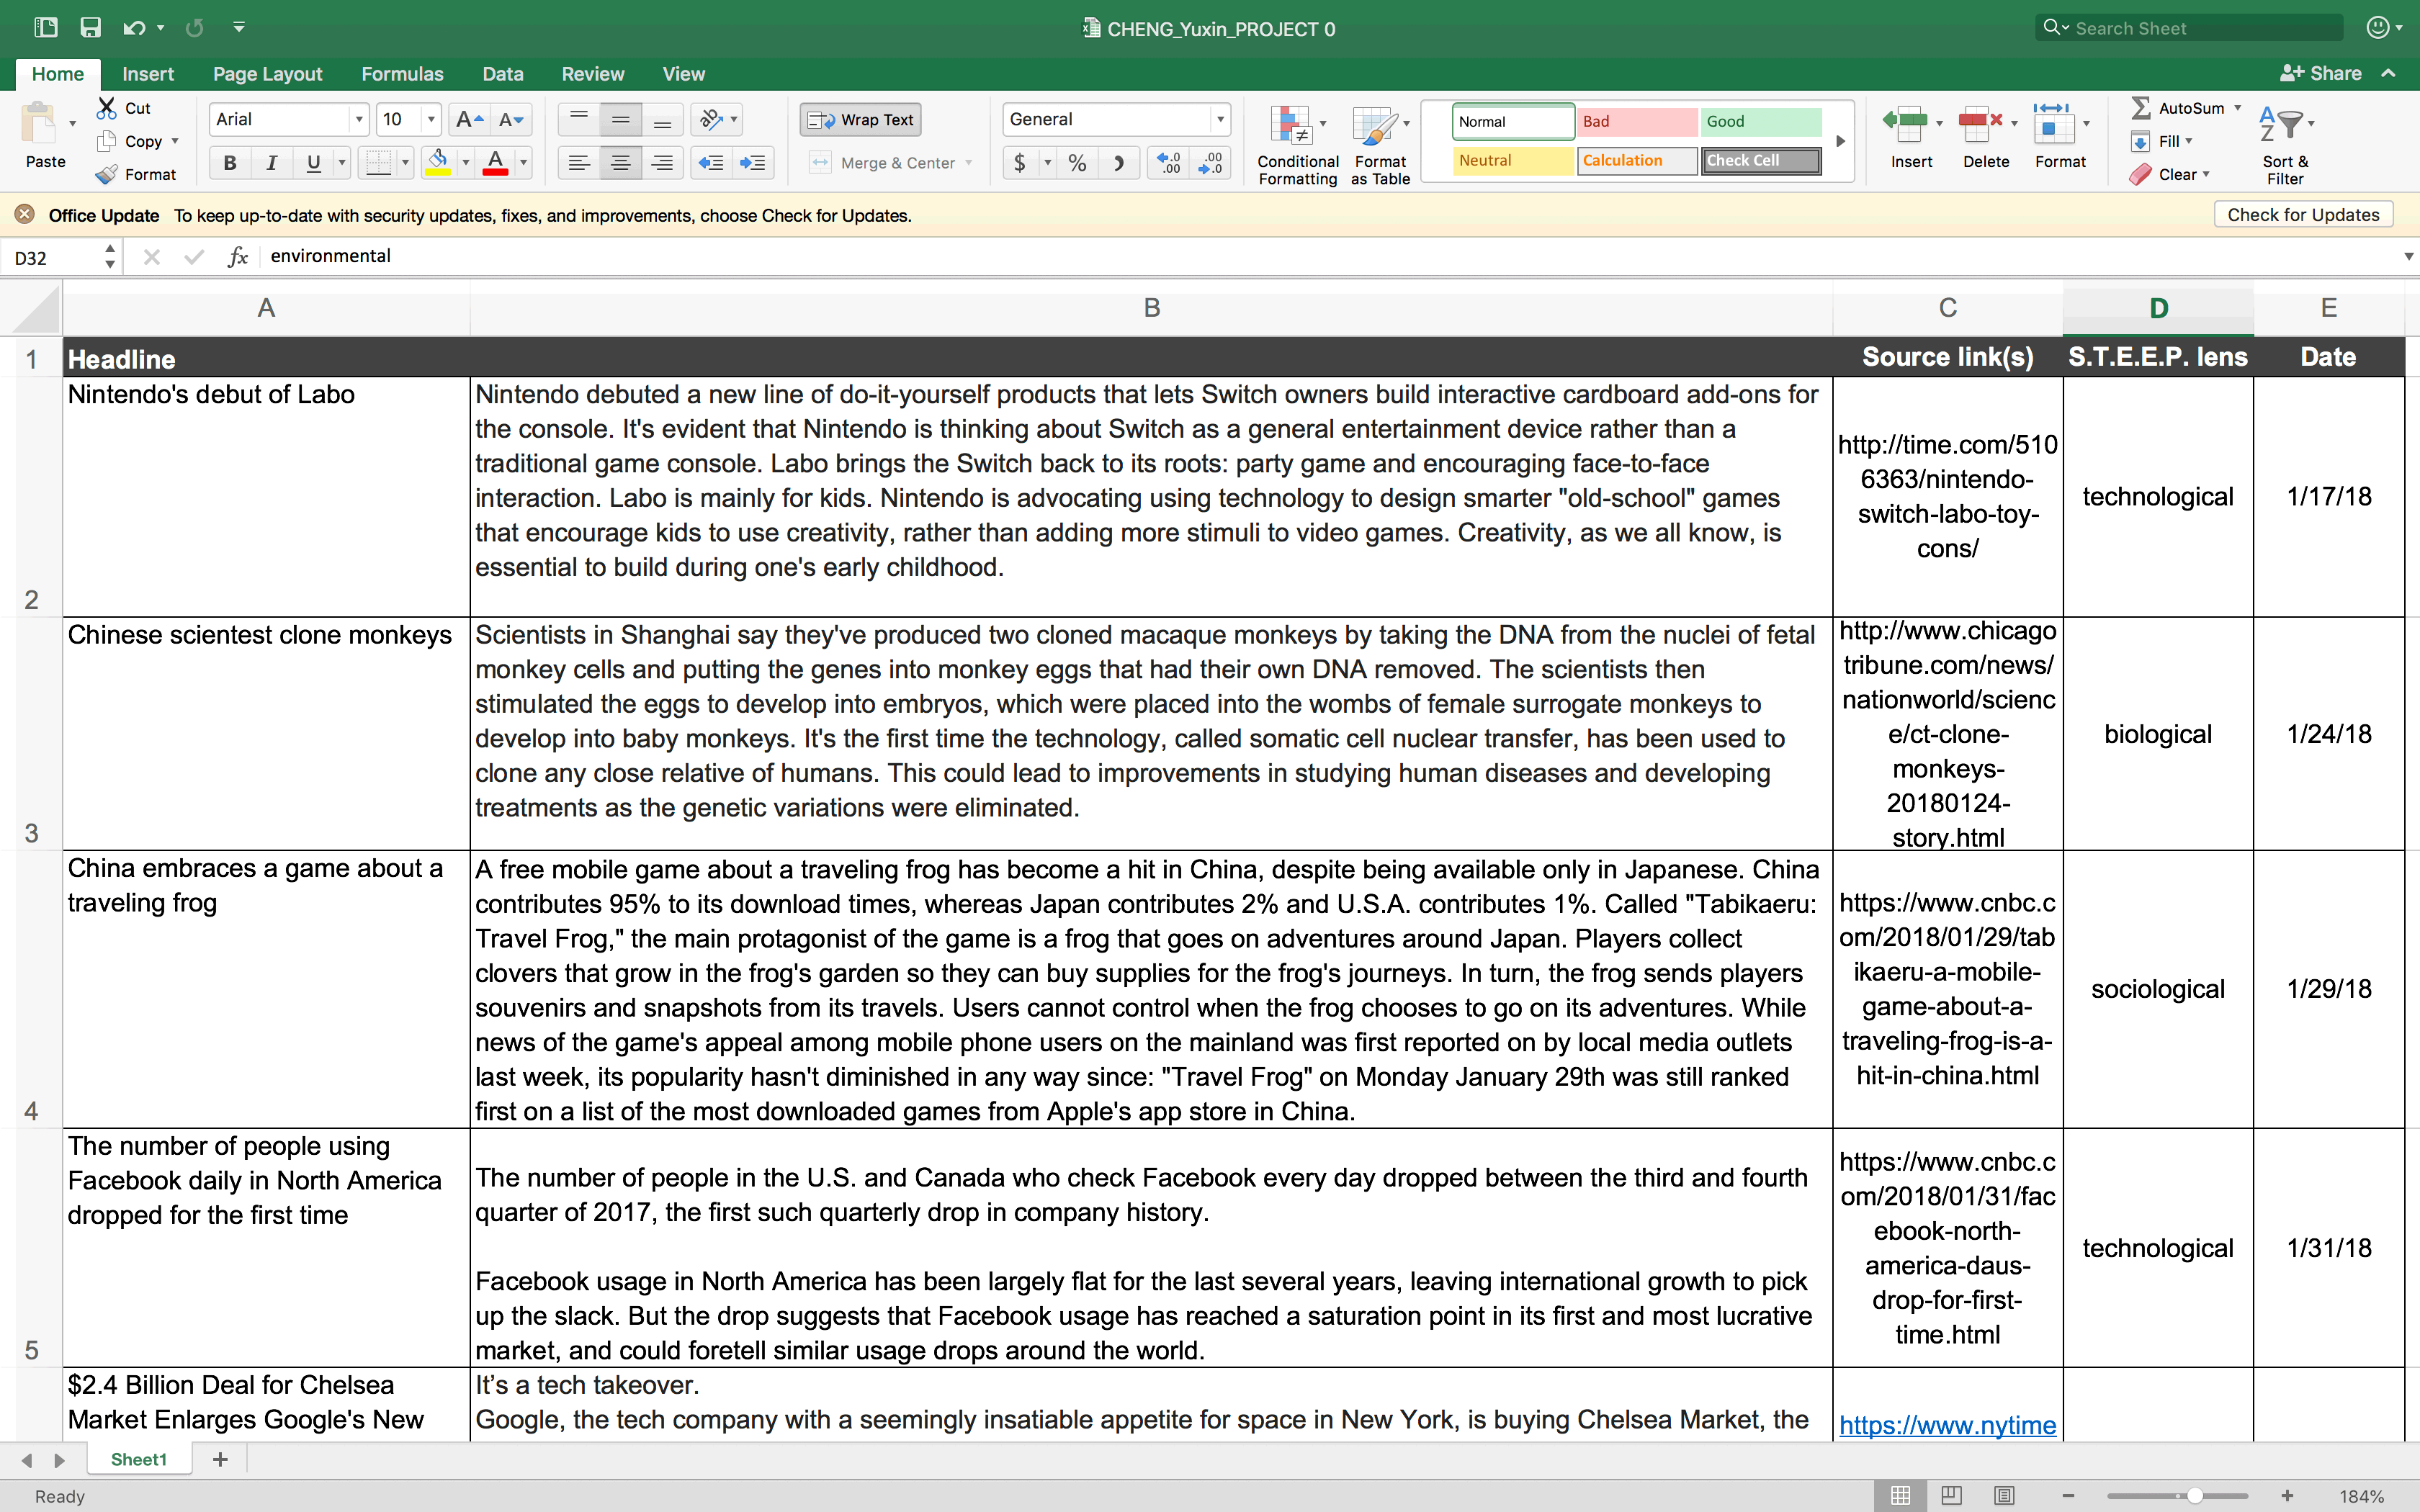This screenshot has width=2420, height=1512.
Task: Click the Increase indent icon
Action: (x=752, y=163)
